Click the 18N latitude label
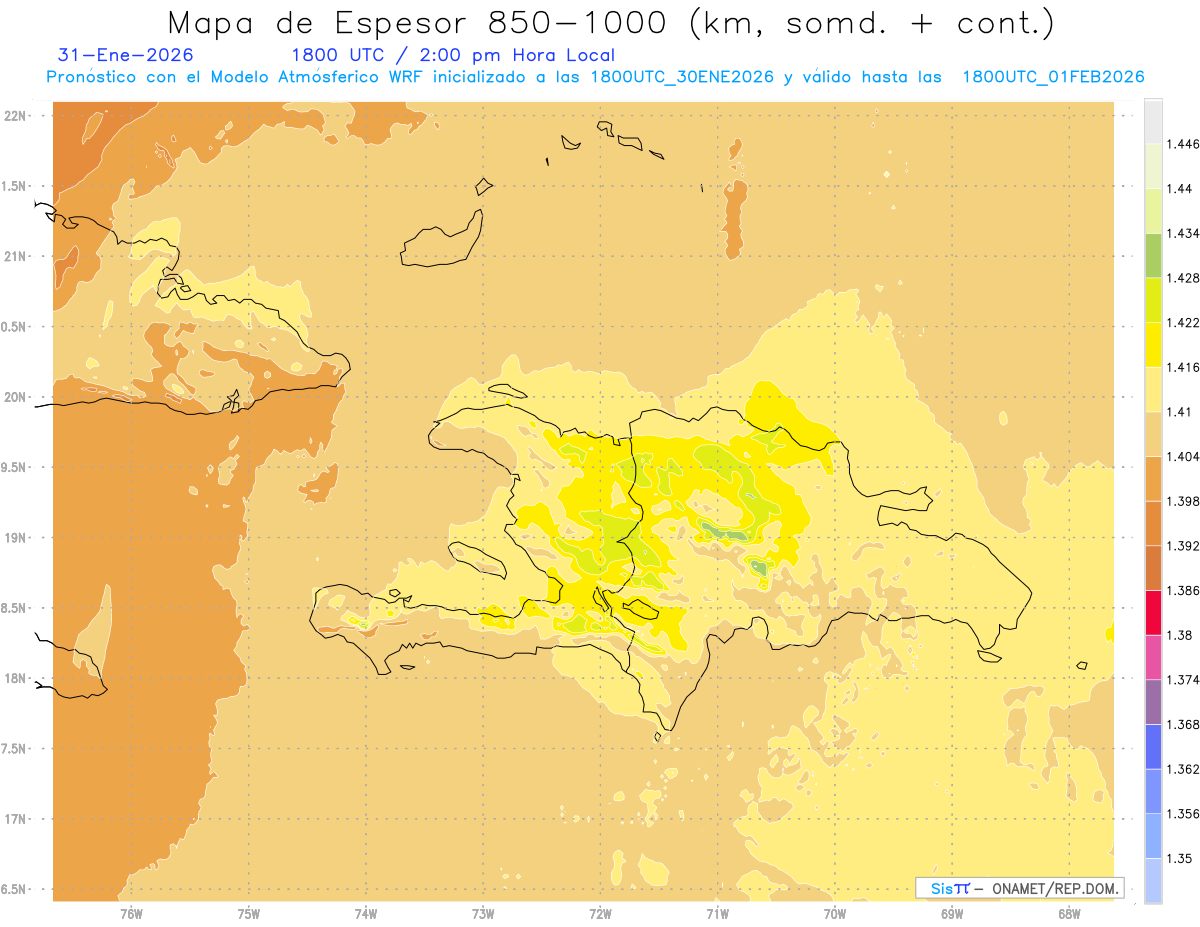The image size is (1200, 927). click(x=17, y=678)
